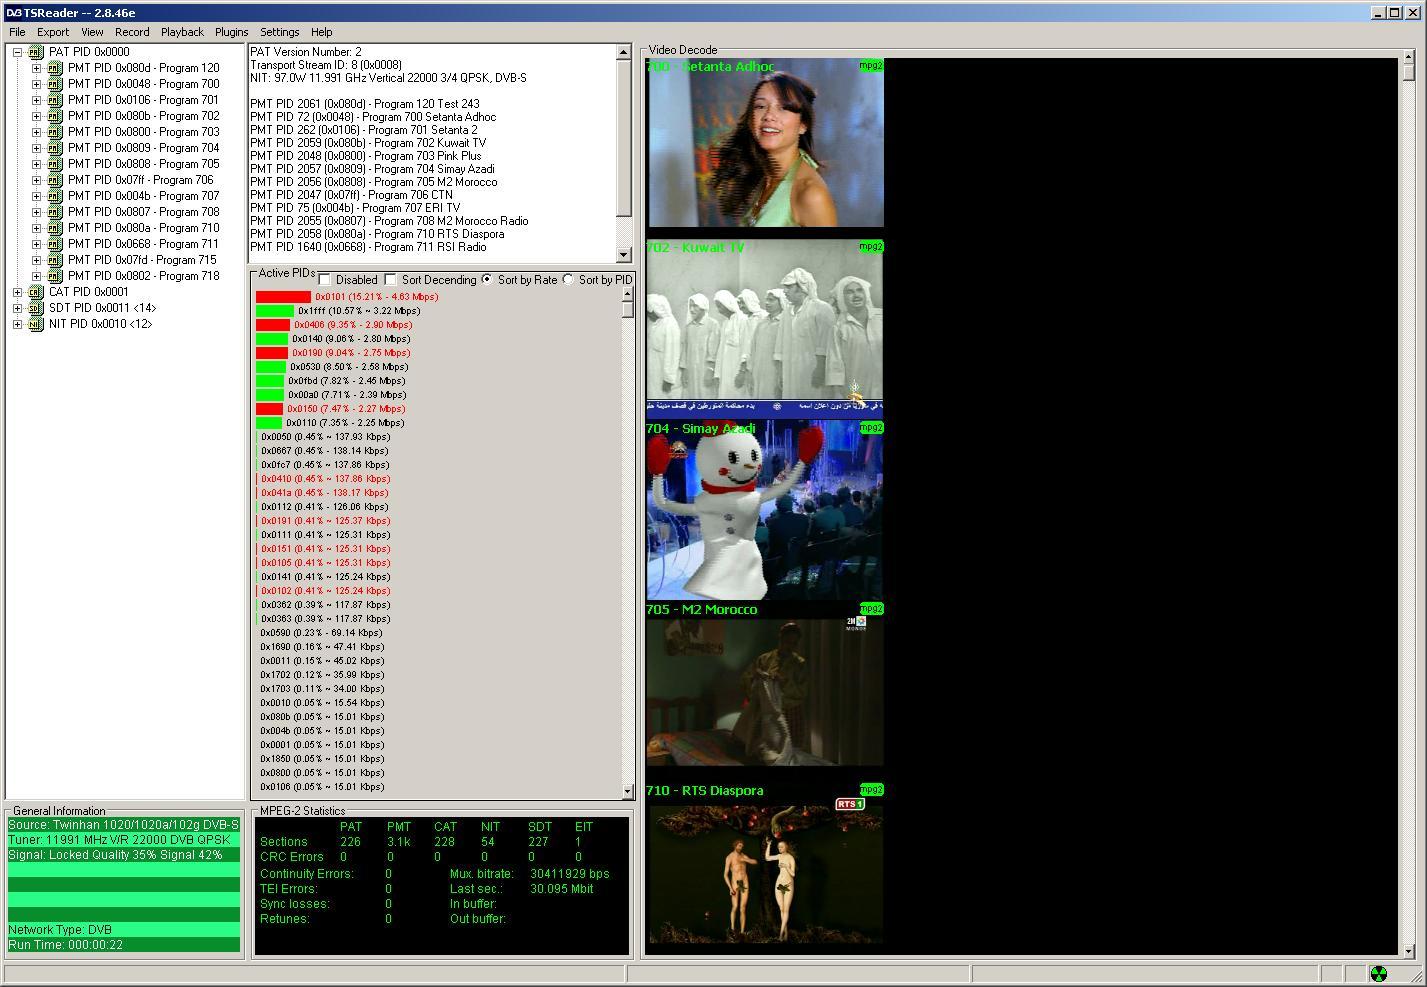Click the PMT icon for Program 711

click(x=55, y=244)
